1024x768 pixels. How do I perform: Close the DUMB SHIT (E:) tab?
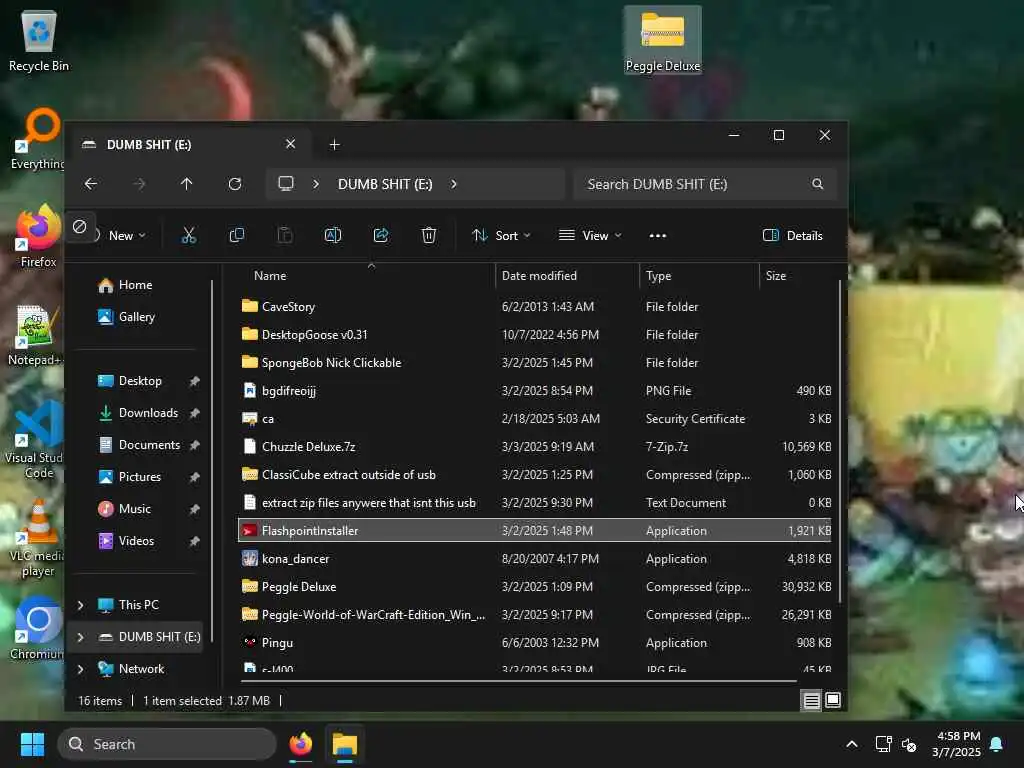(x=291, y=144)
